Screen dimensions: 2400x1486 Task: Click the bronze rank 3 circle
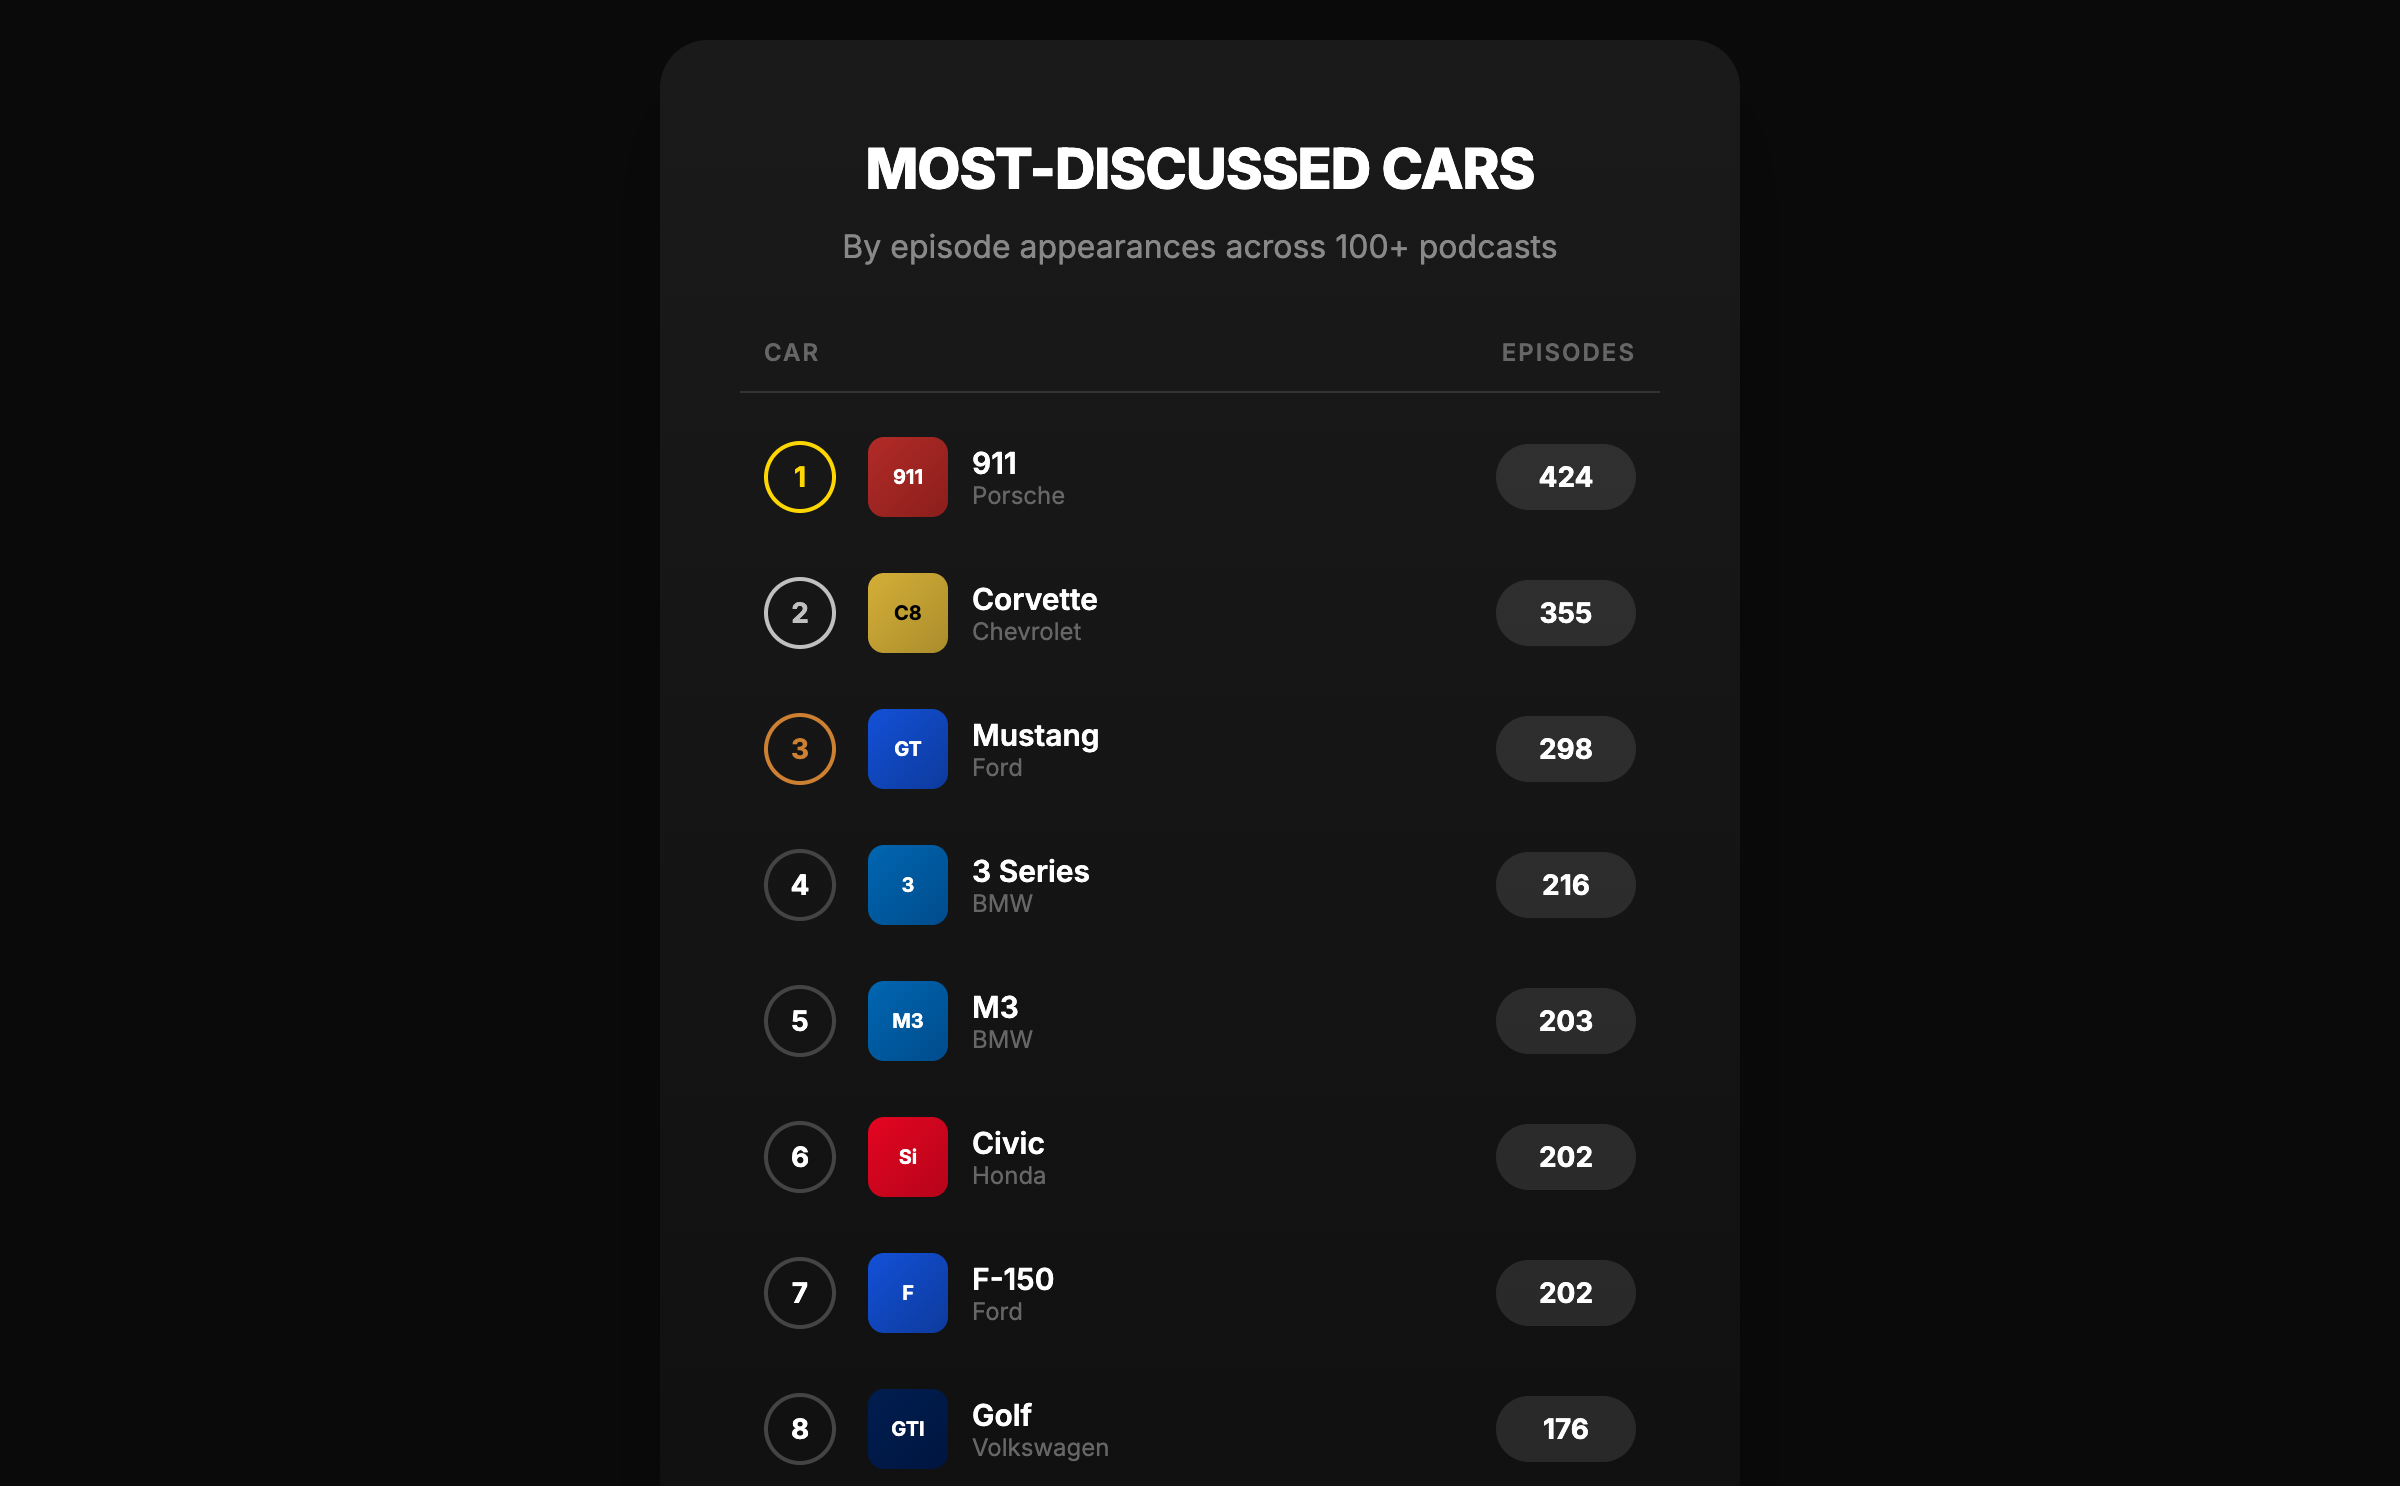click(800, 749)
